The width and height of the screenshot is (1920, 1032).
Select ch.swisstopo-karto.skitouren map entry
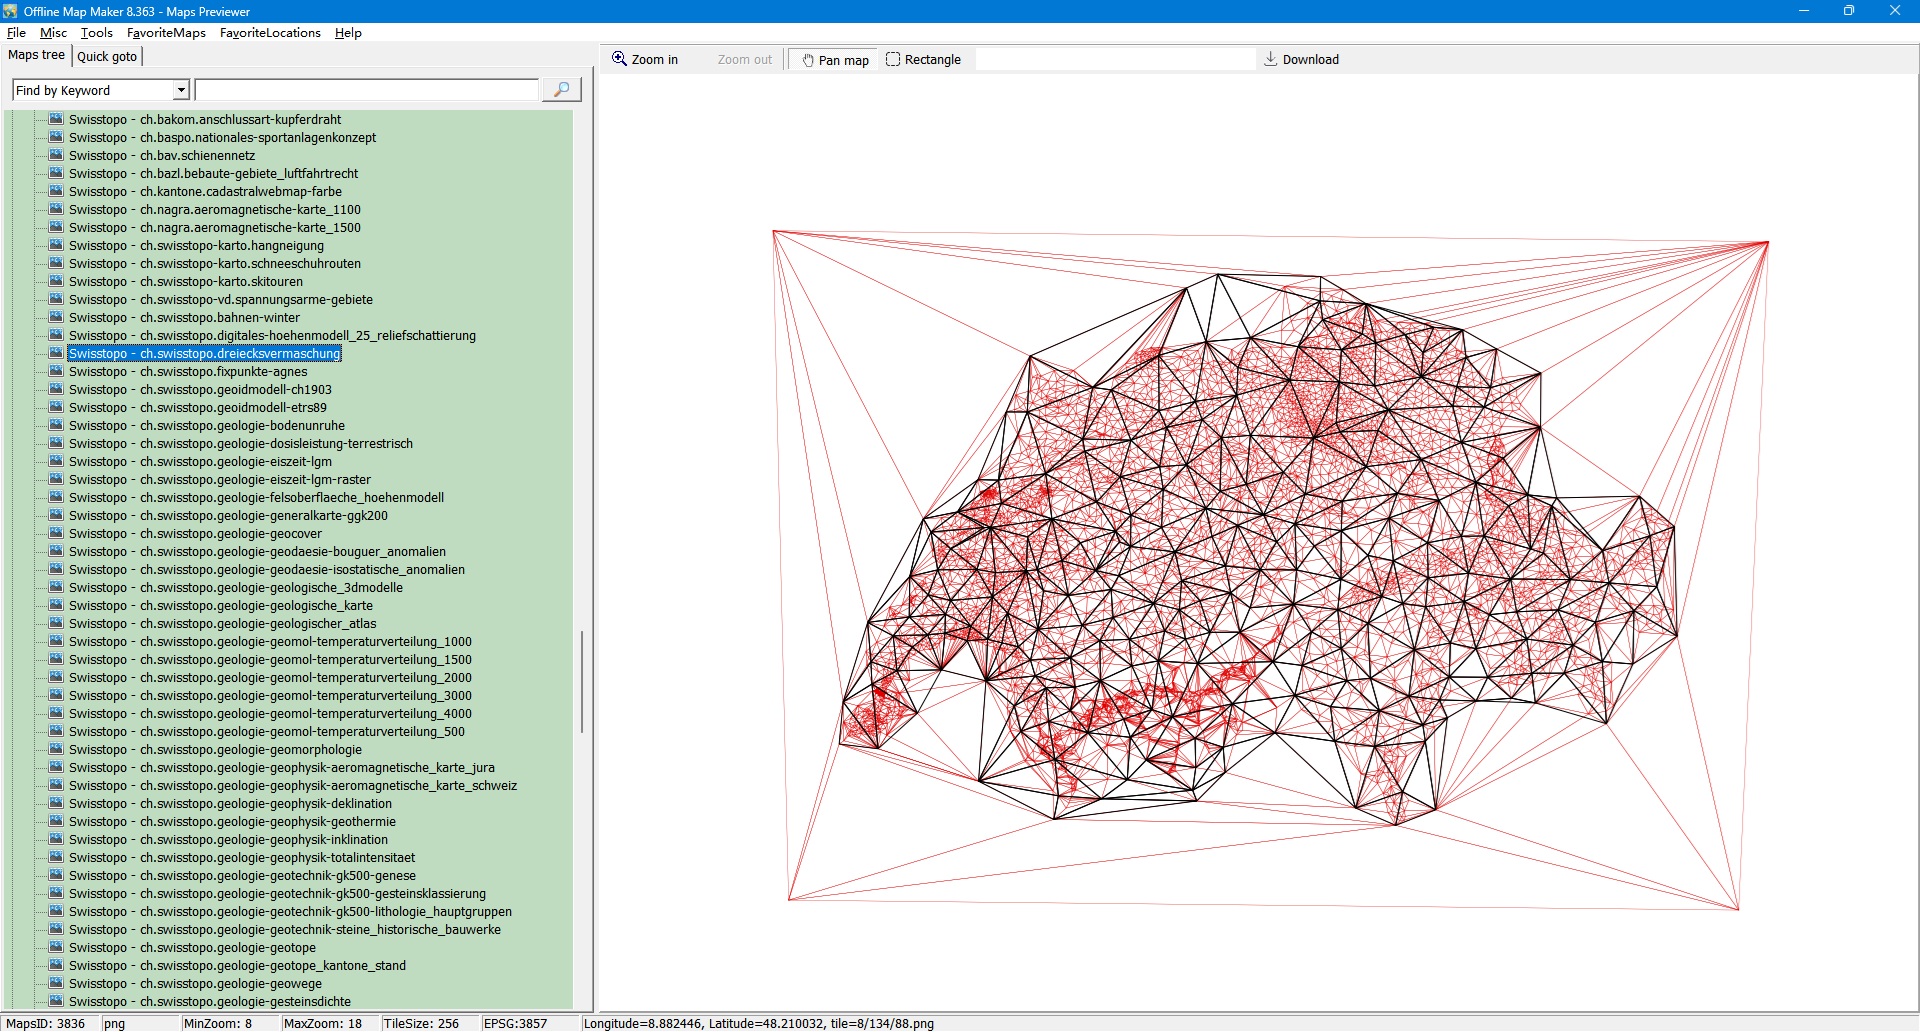(185, 282)
